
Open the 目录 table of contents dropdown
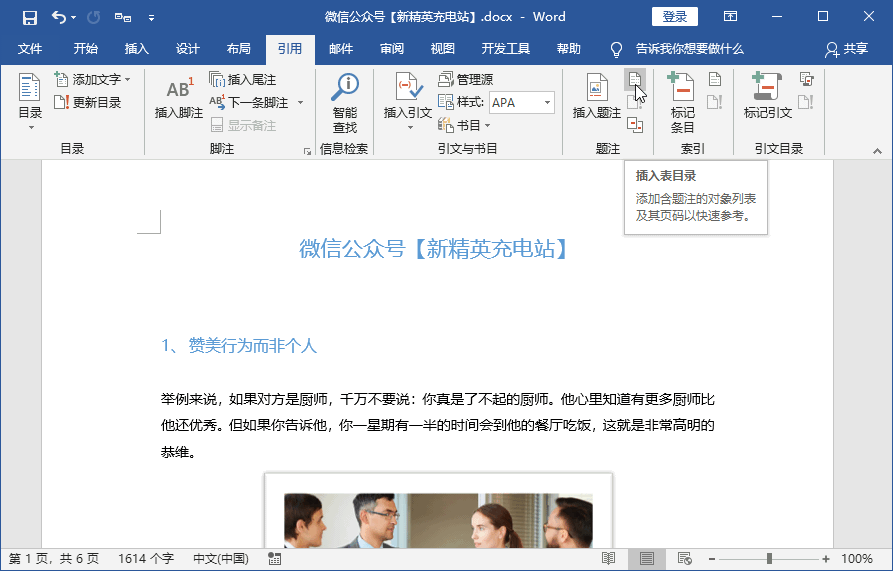click(x=30, y=101)
